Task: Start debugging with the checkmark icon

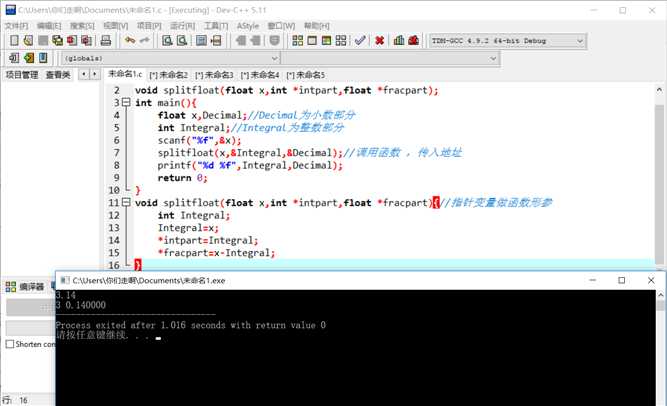Action: coord(360,40)
